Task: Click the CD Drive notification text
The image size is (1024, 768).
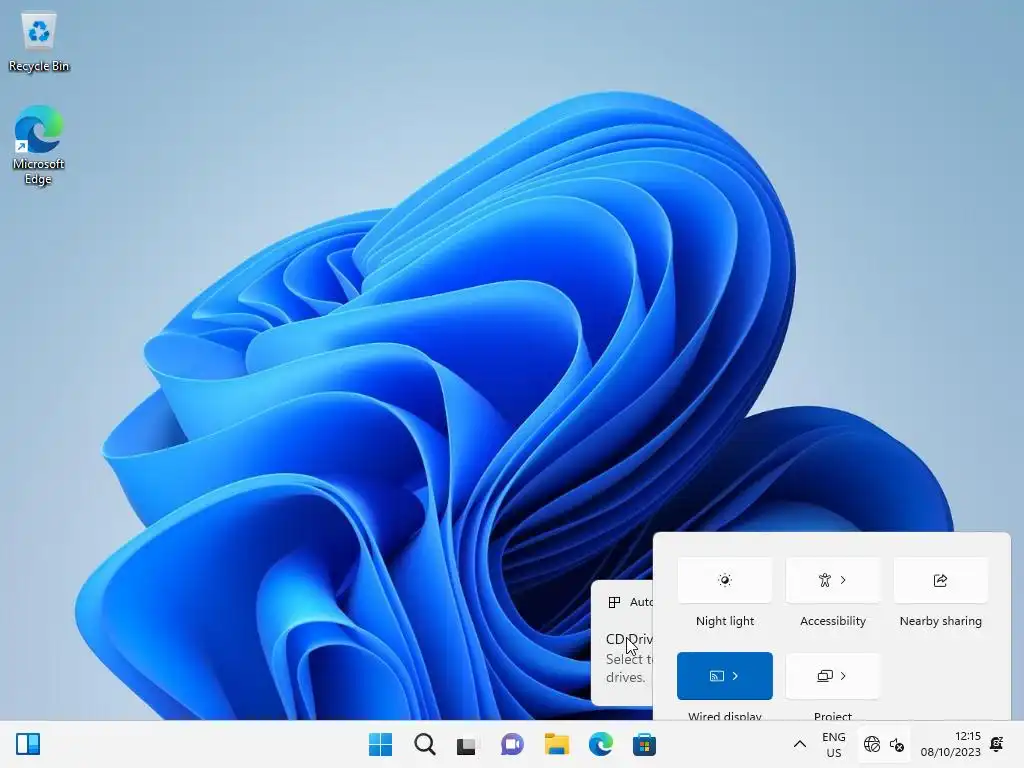Action: click(629, 639)
